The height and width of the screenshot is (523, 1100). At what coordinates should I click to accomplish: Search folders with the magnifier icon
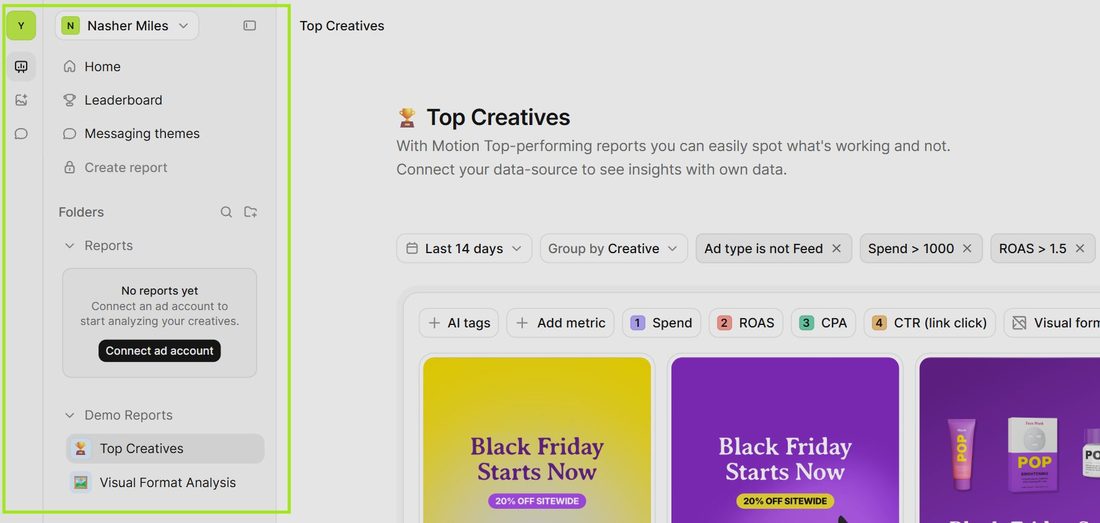point(226,212)
